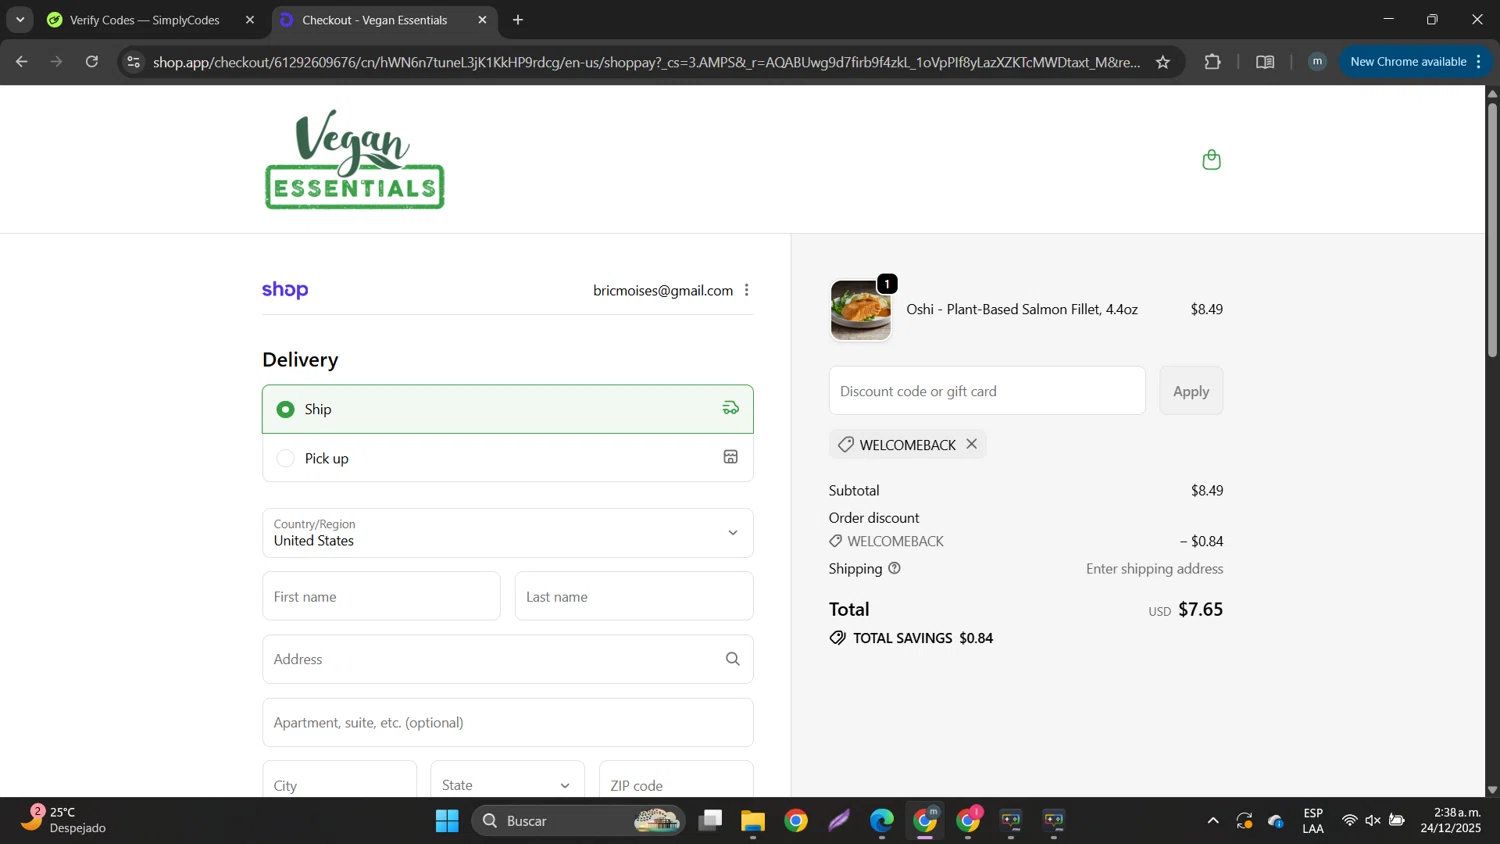Viewport: 1500px width, 844px height.
Task: Reload the checkout page
Action: click(x=92, y=62)
